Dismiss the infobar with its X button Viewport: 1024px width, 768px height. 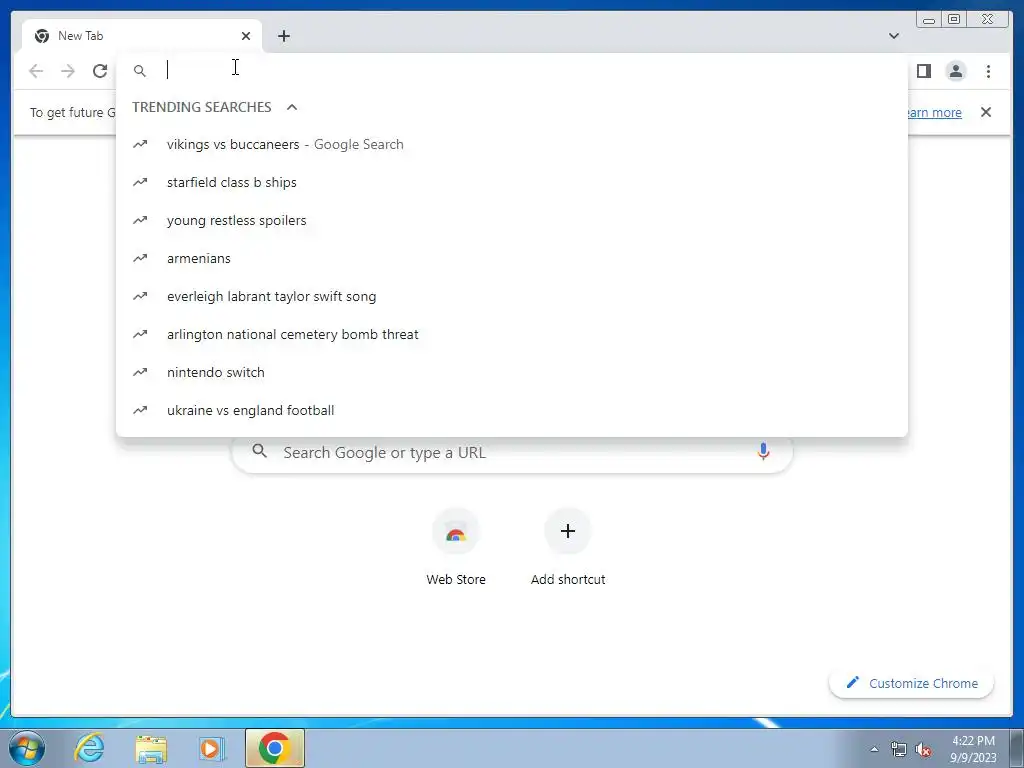pyautogui.click(x=986, y=112)
